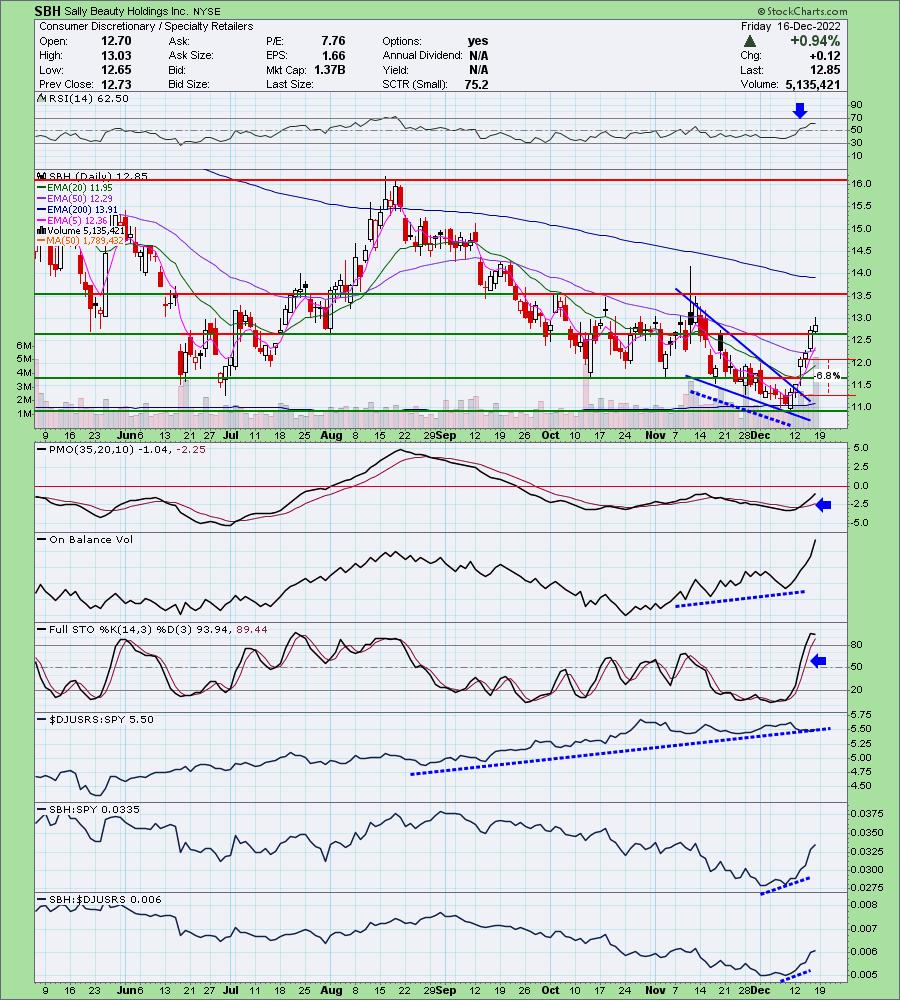
Task: Click the EMA(50) 12.29 legend entry
Action: 80,198
